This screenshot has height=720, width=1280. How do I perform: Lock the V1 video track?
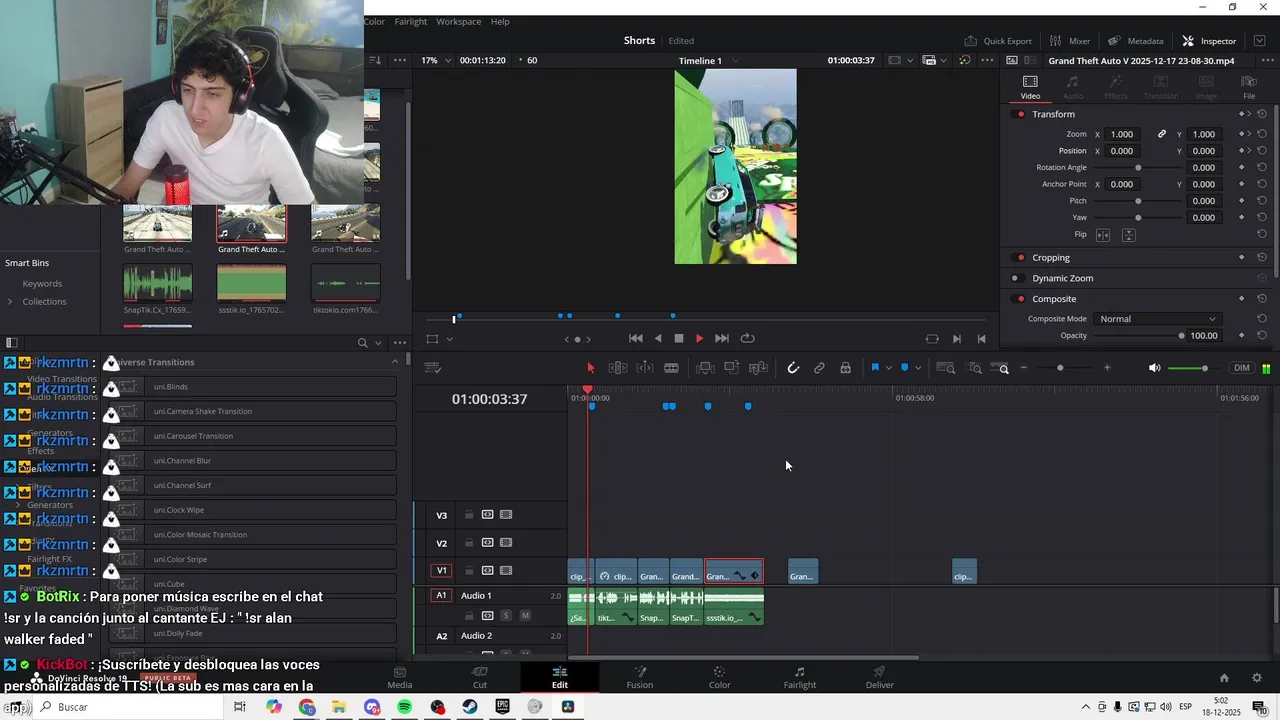(469, 571)
